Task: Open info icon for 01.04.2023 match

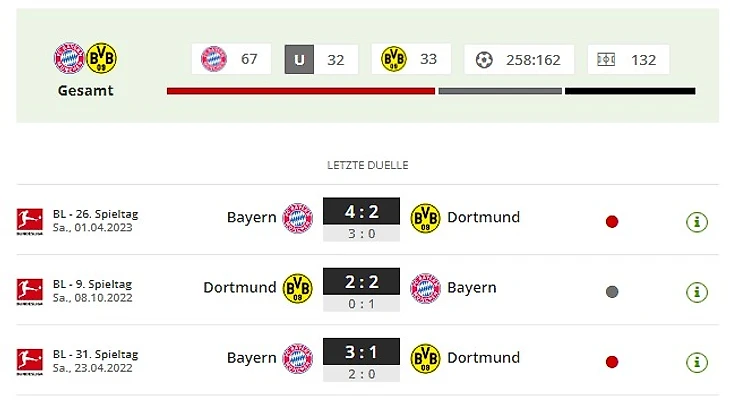Action: pyautogui.click(x=696, y=222)
